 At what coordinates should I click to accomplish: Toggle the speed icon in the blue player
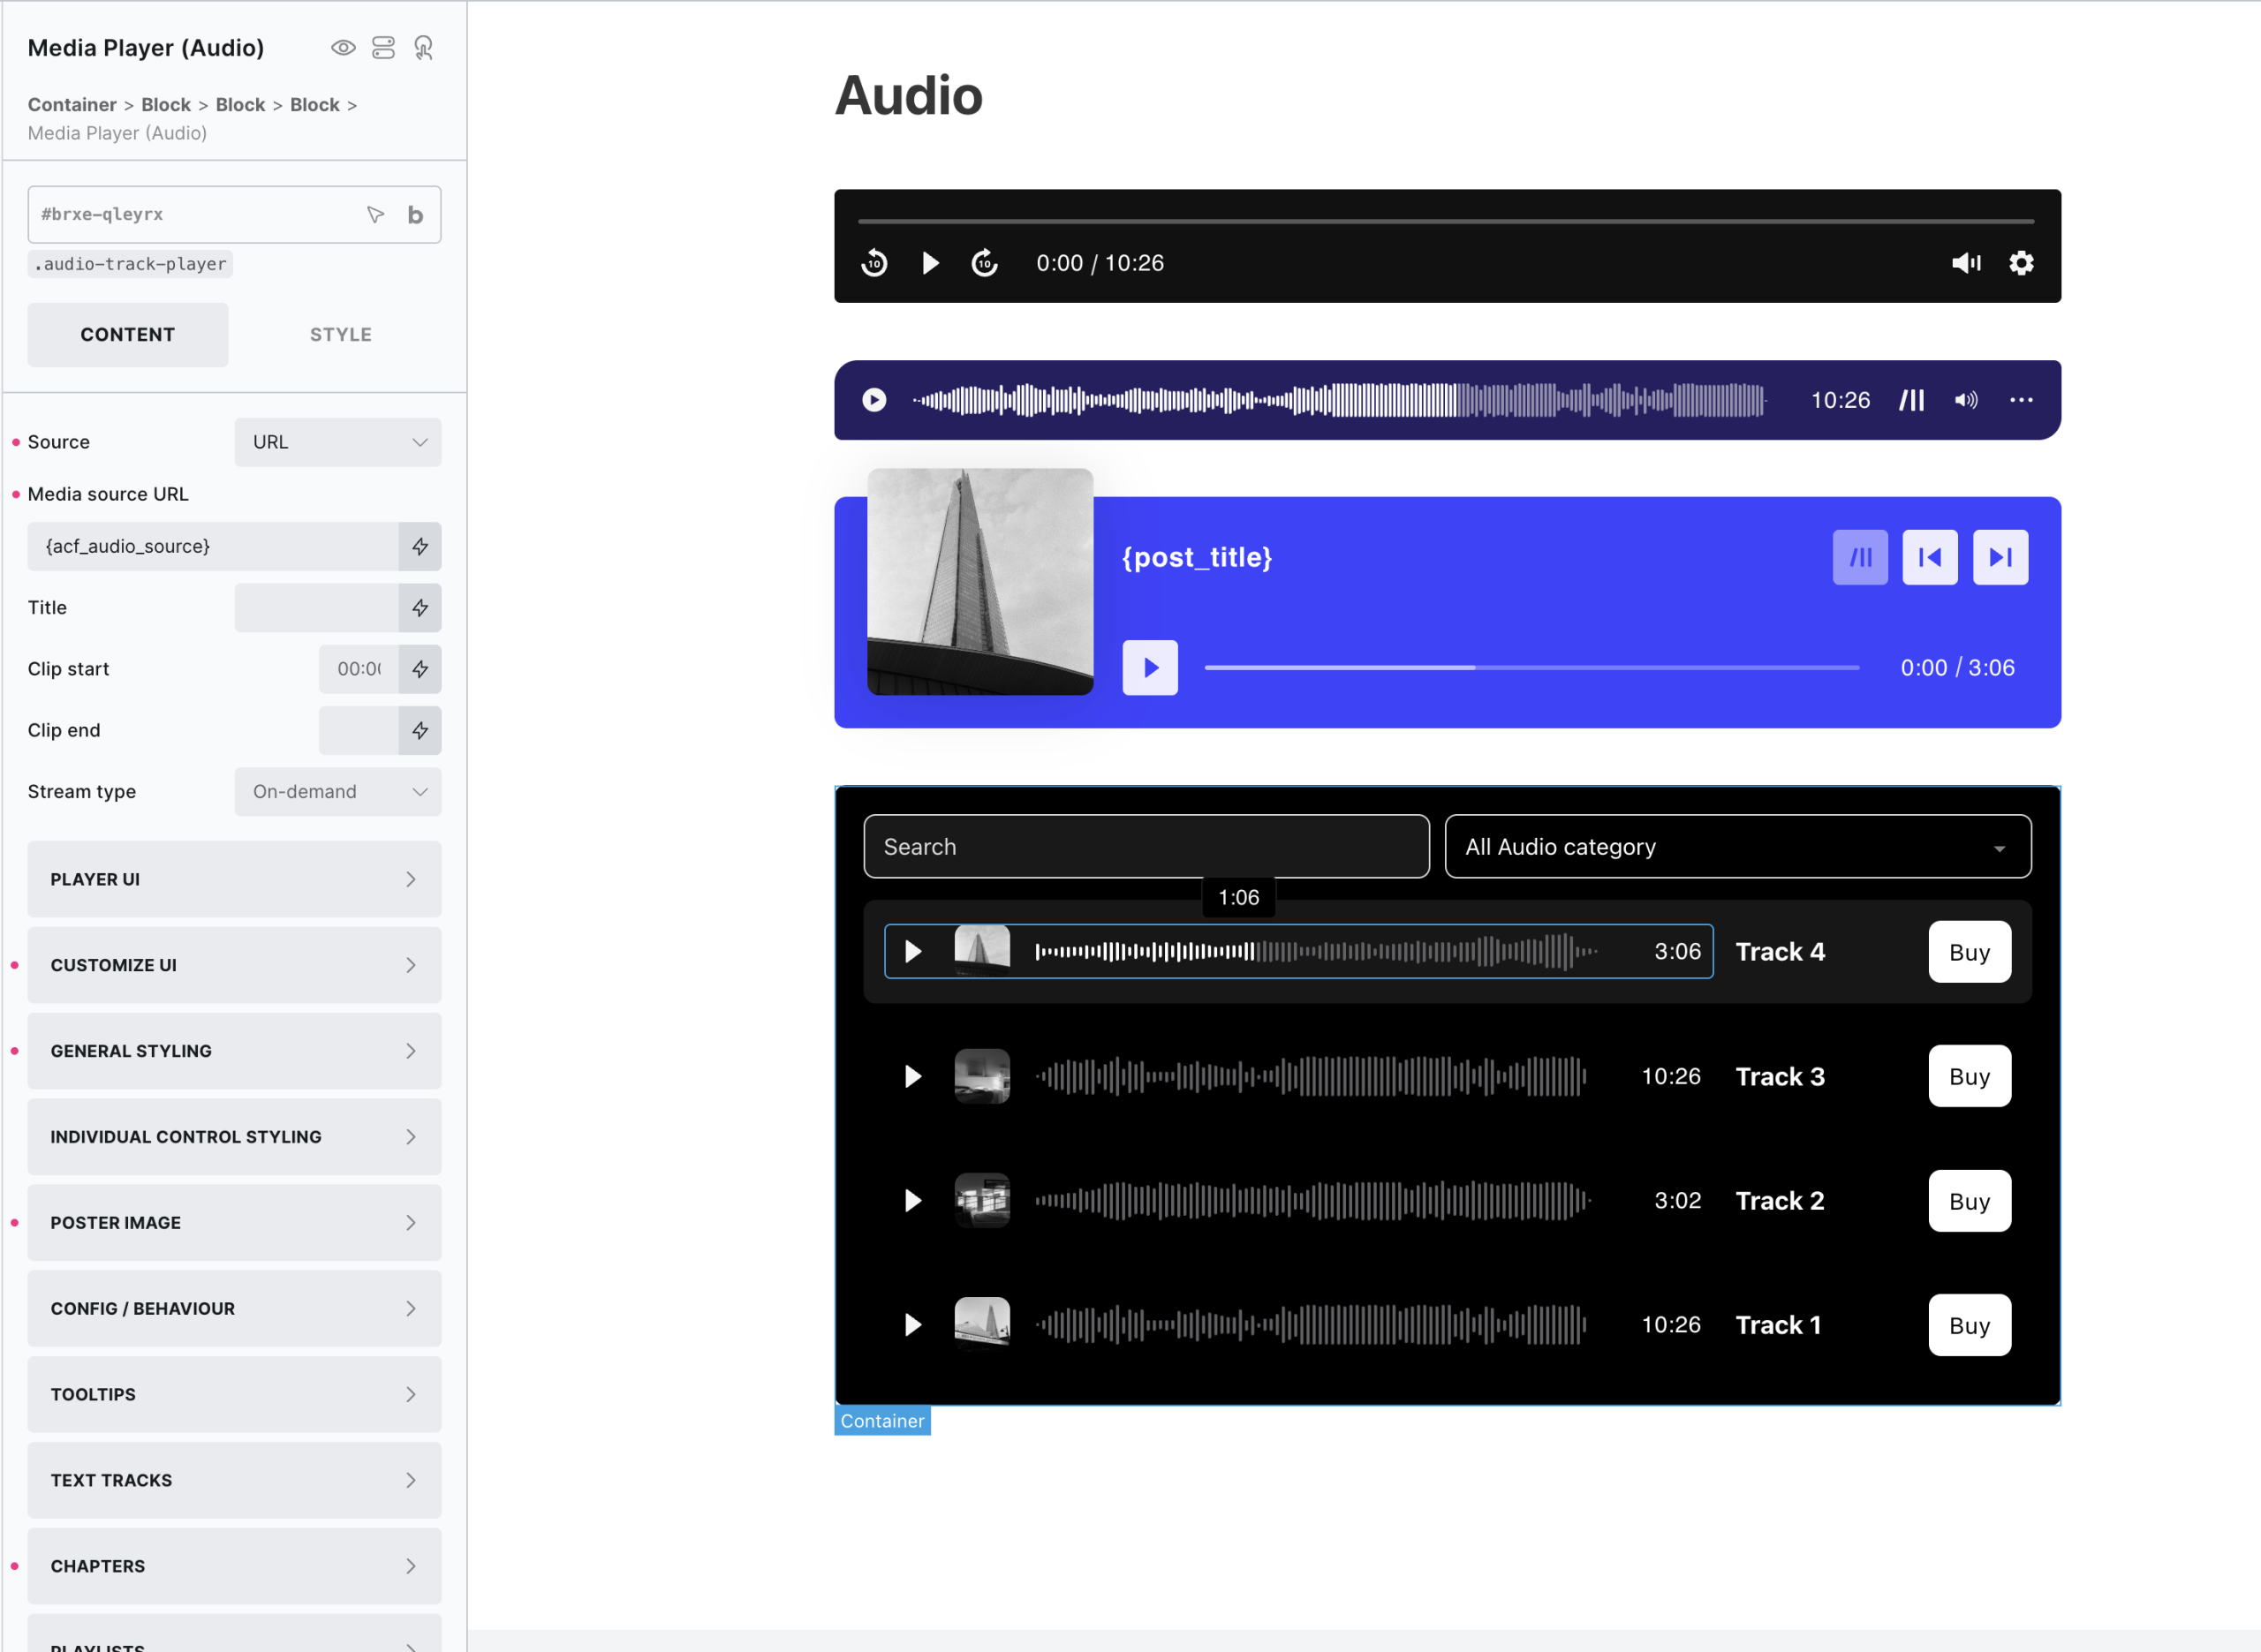click(x=1860, y=557)
